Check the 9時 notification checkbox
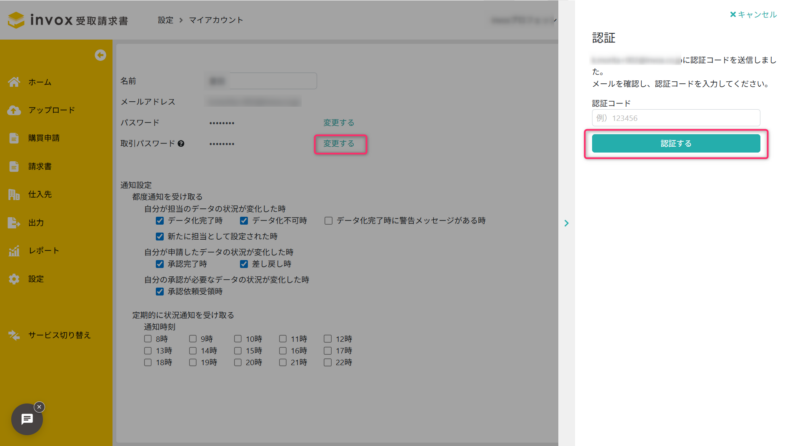This screenshot has width=800, height=446. (193, 339)
